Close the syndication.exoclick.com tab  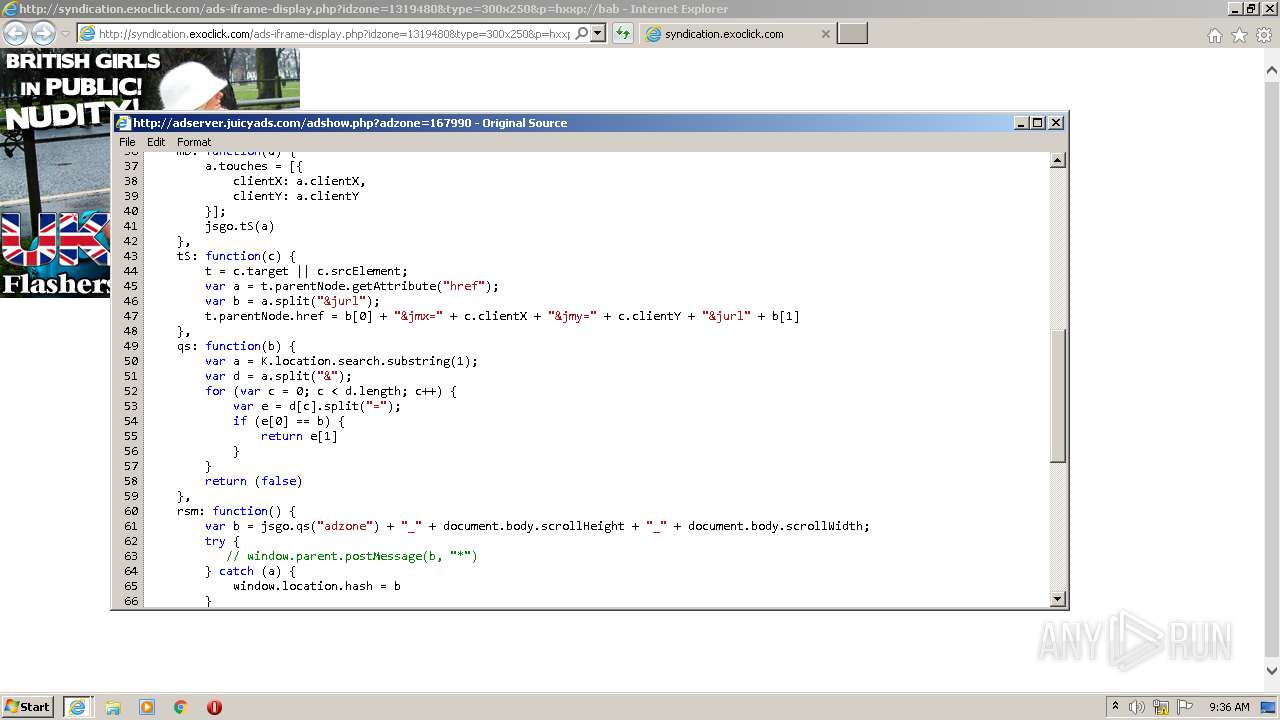point(825,34)
